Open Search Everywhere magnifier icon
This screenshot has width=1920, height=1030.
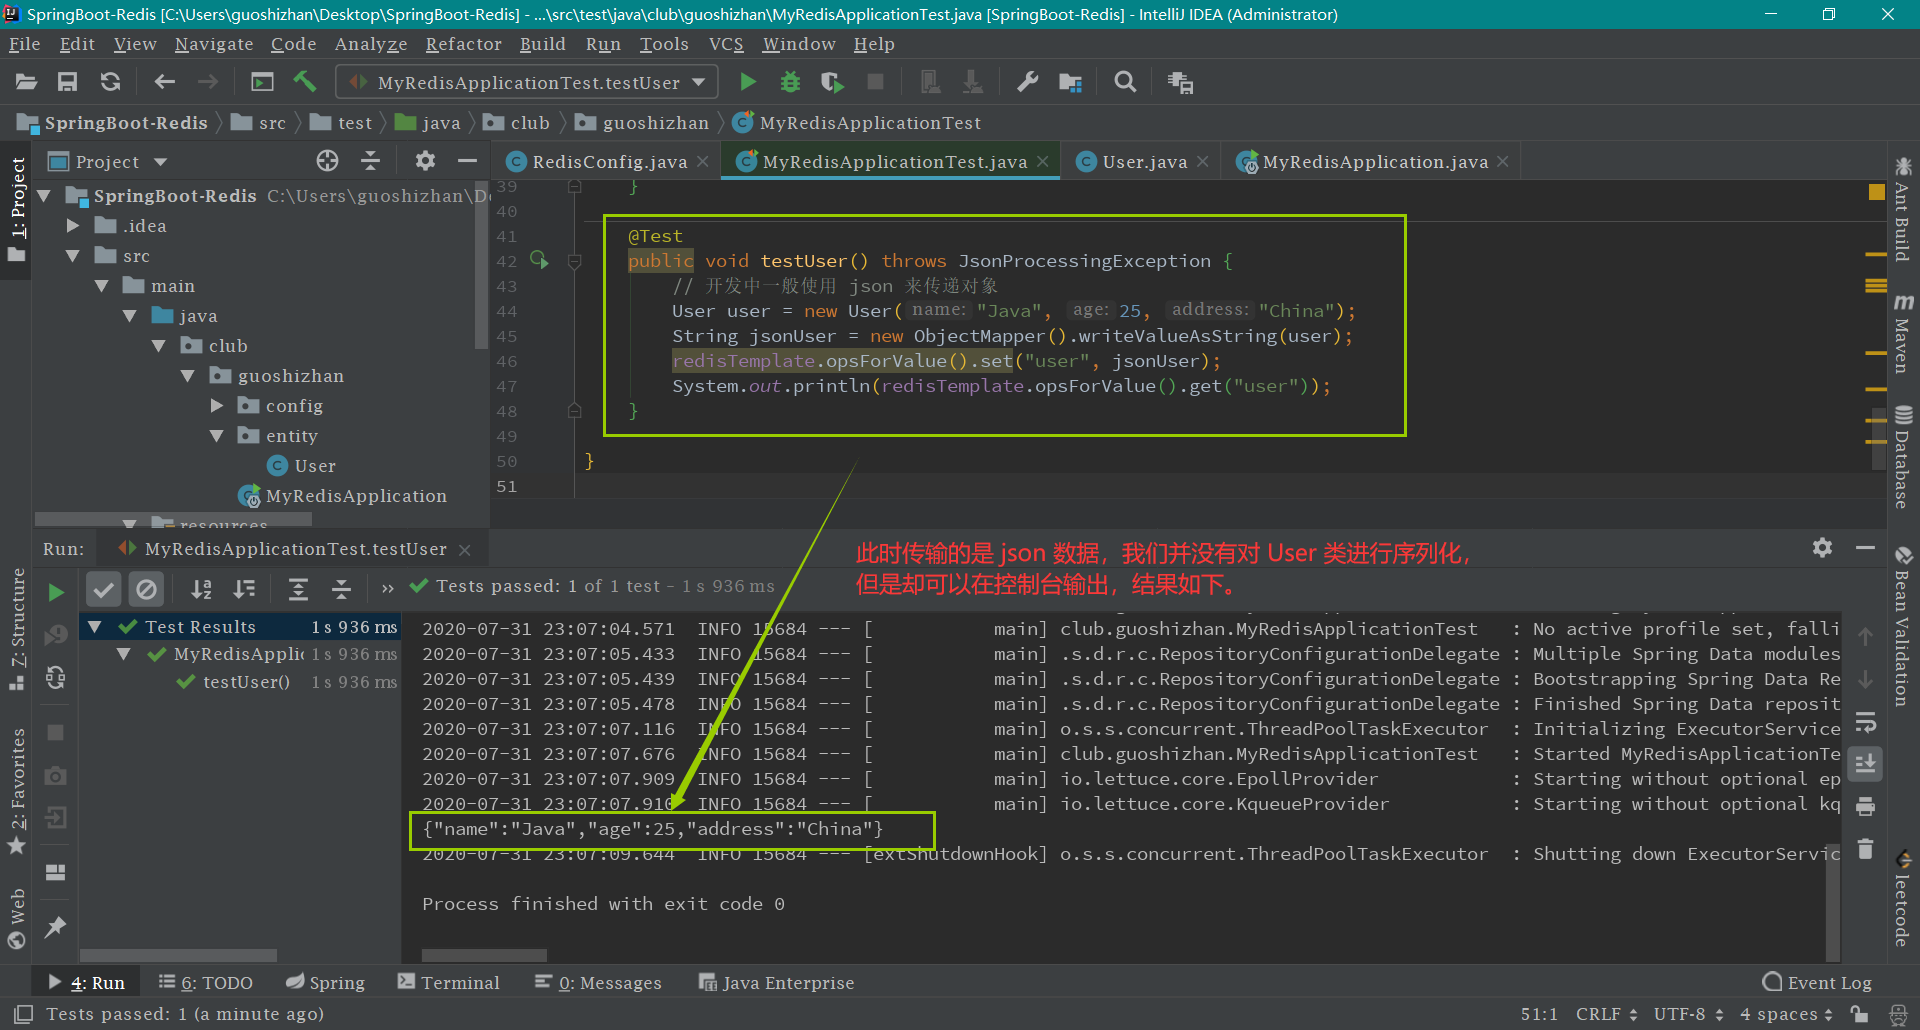tap(1125, 82)
